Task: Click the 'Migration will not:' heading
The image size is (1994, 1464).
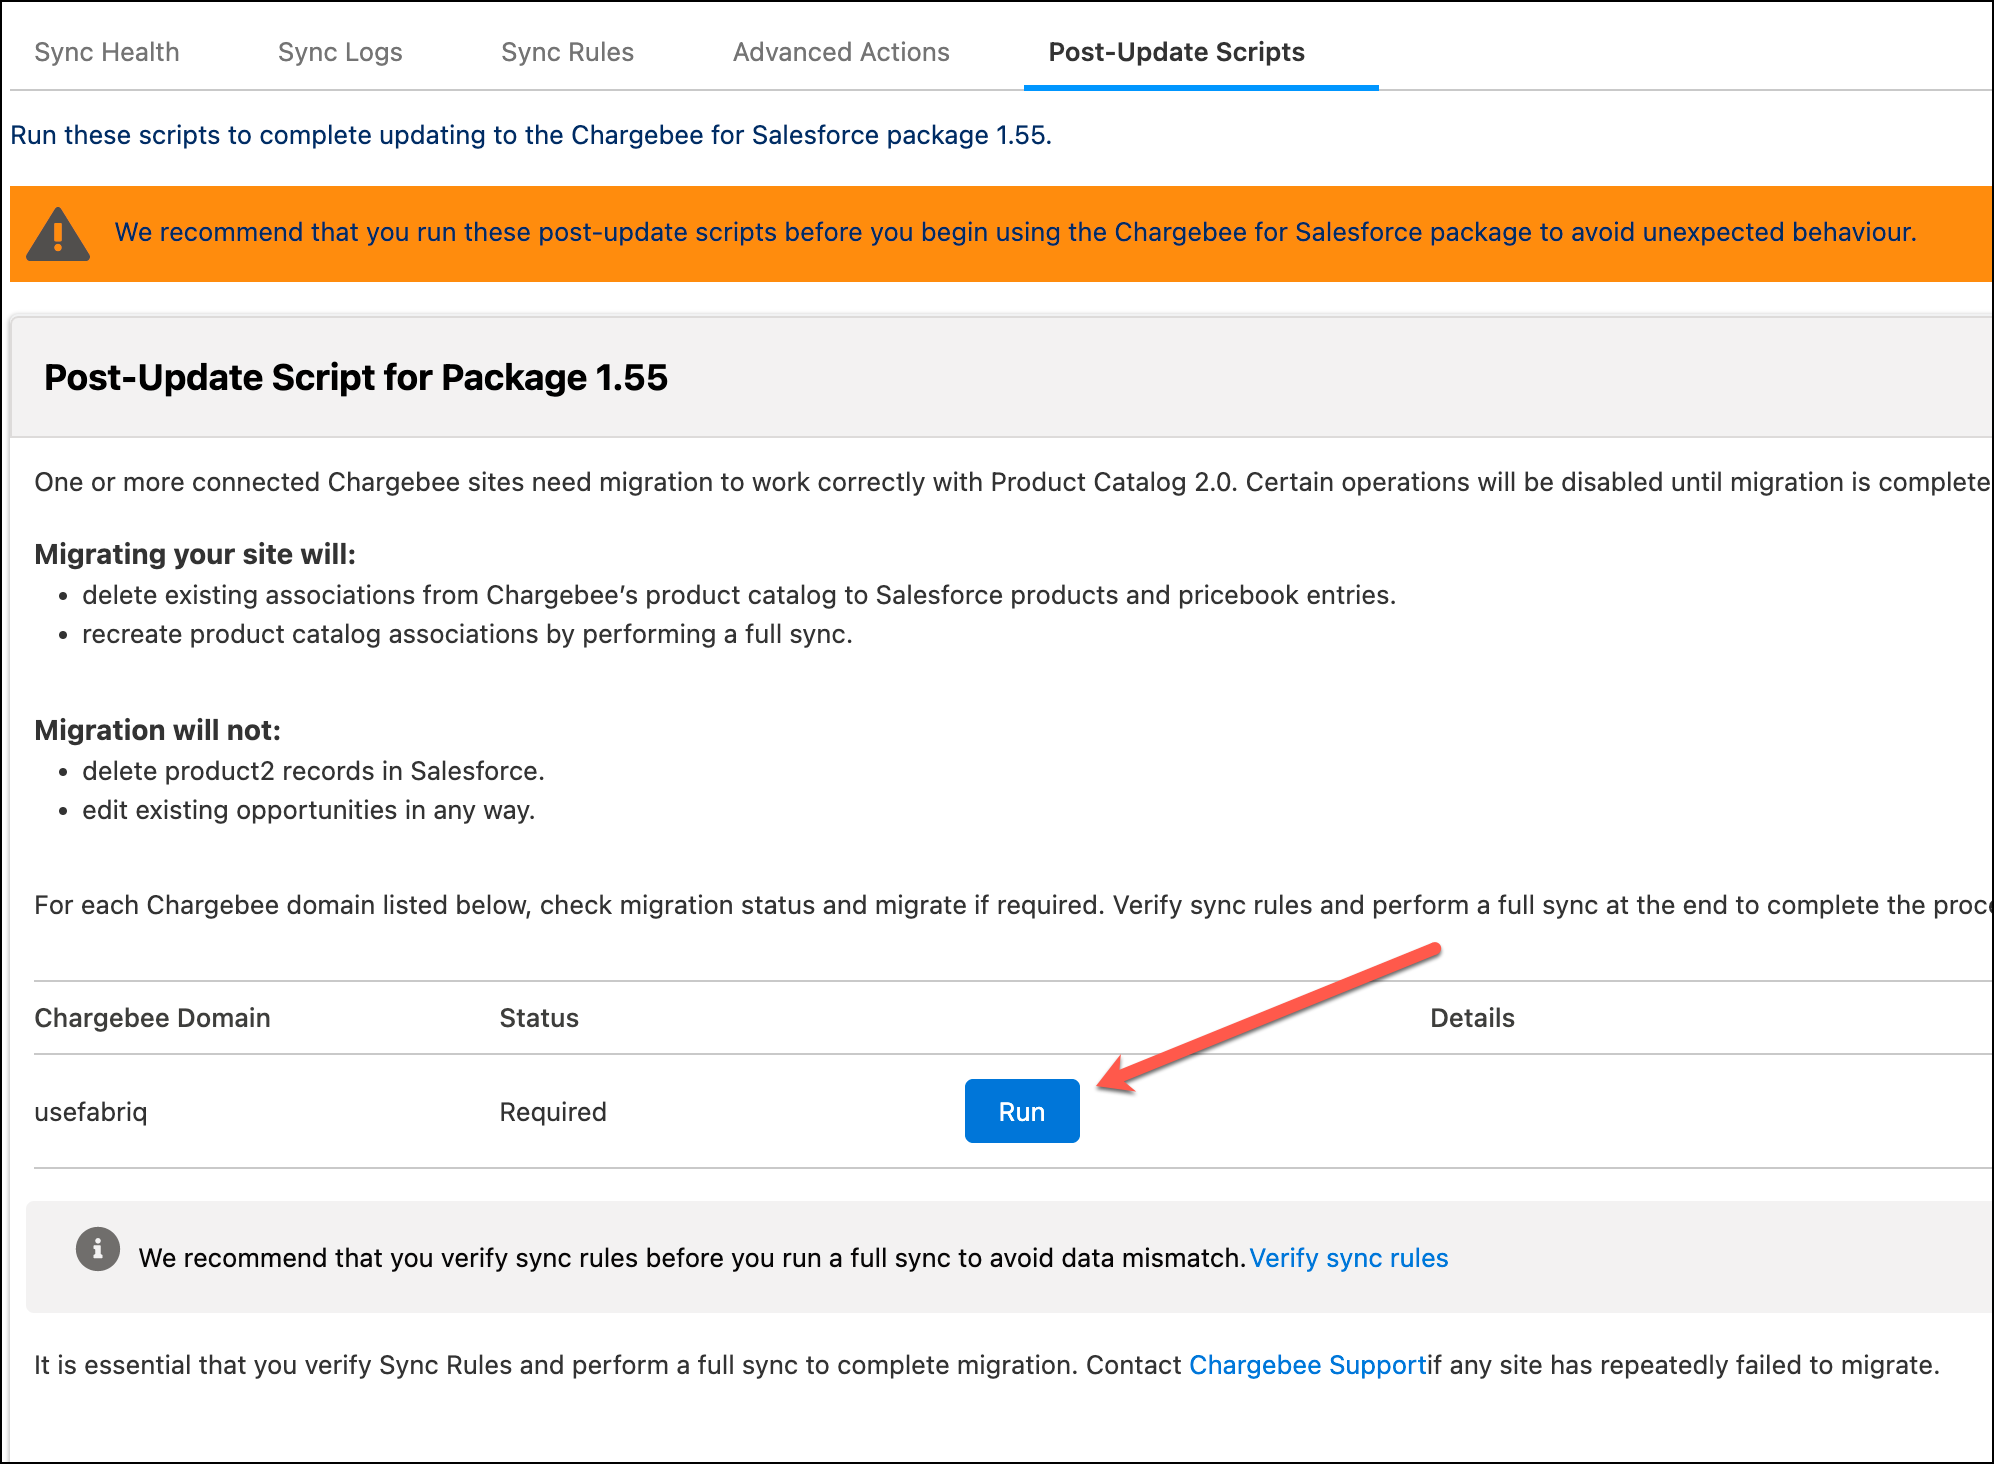Action: (x=157, y=730)
